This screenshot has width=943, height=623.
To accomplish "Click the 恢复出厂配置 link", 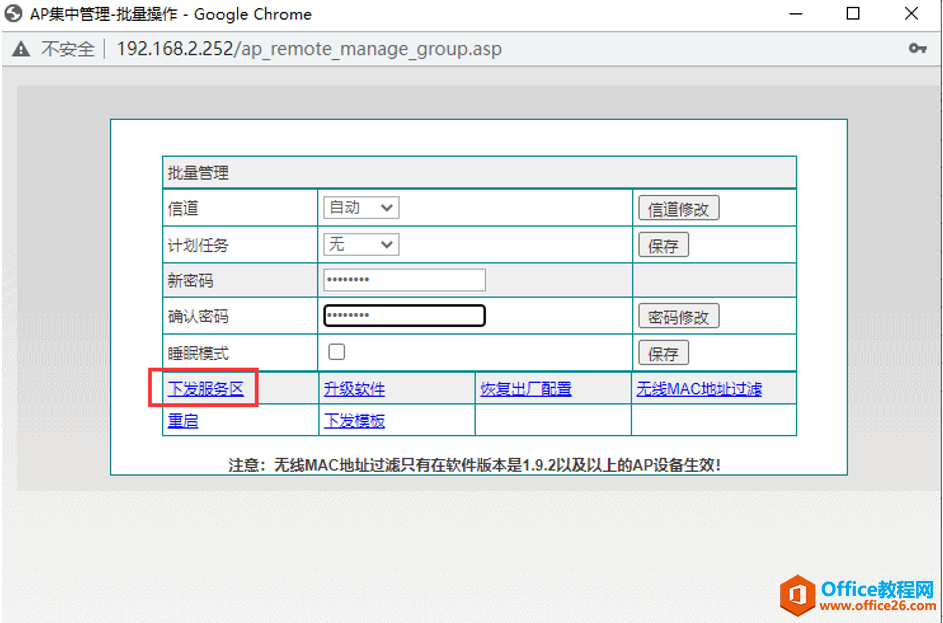I will point(526,389).
